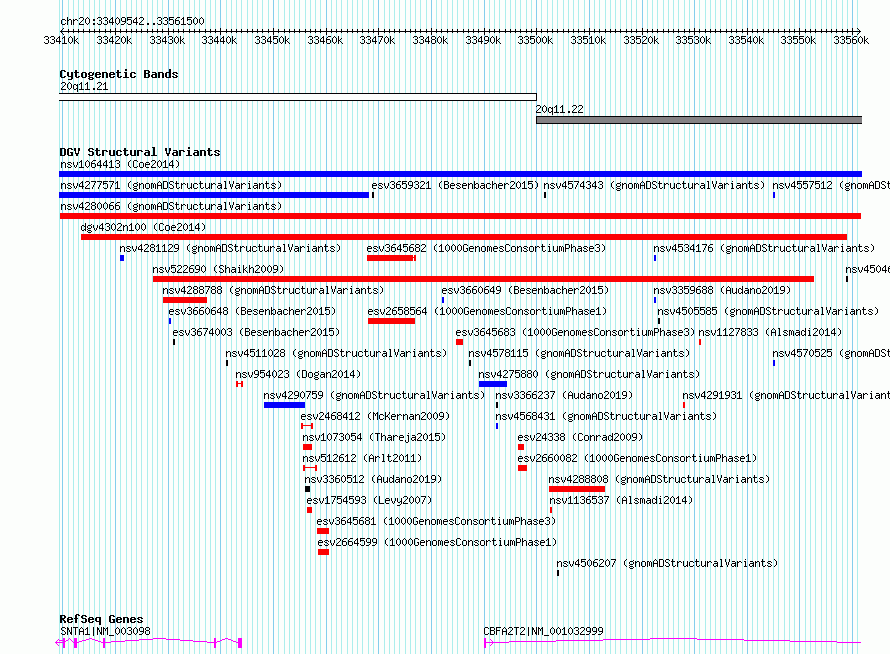Click red bar under nsv4288788
The image size is (890, 654).
click(184, 300)
